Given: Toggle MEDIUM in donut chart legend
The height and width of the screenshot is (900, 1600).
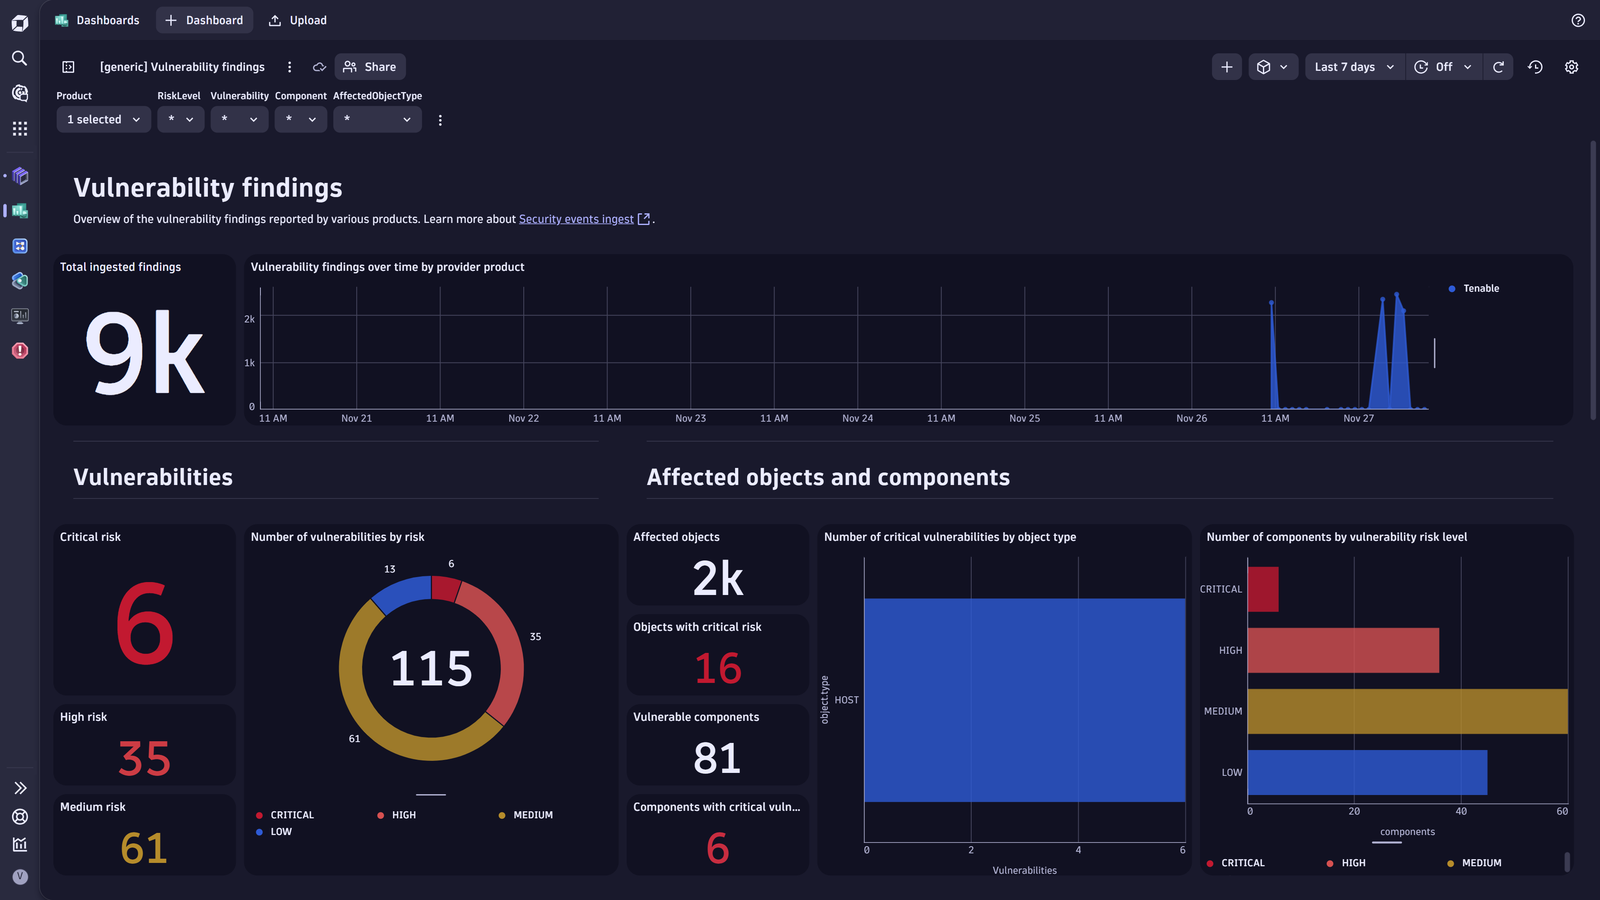Looking at the screenshot, I should 526,815.
